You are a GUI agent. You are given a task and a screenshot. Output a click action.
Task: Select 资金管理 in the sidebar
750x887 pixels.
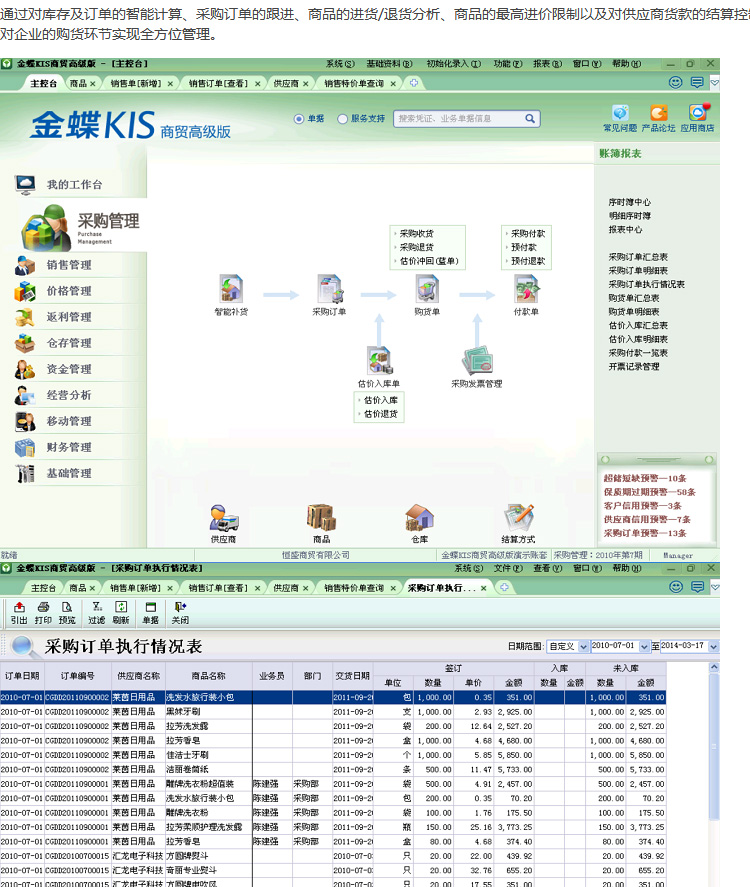pos(69,369)
